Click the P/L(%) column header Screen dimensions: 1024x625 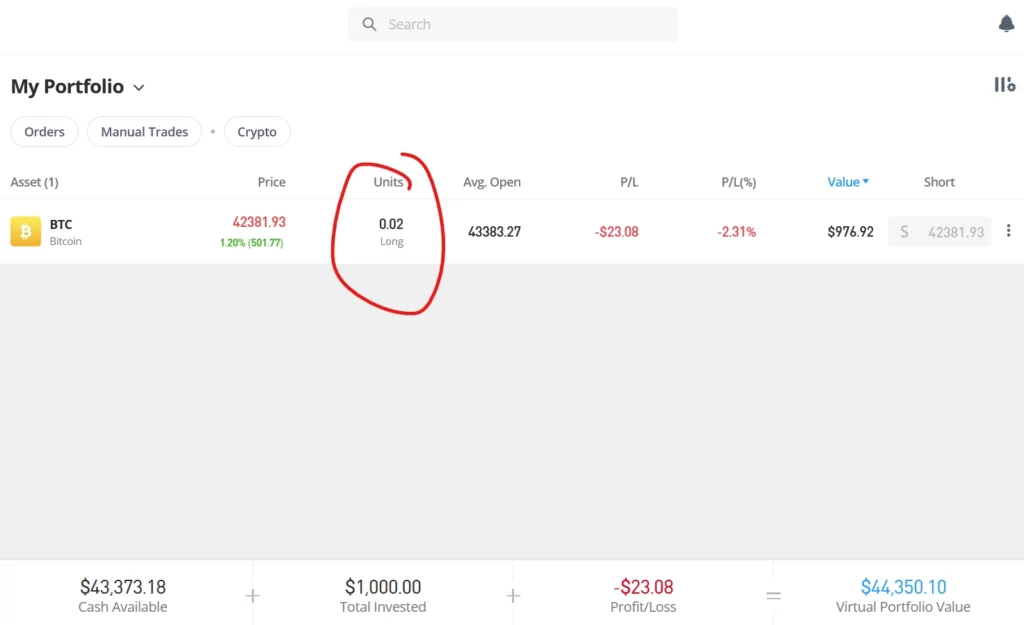[737, 181]
